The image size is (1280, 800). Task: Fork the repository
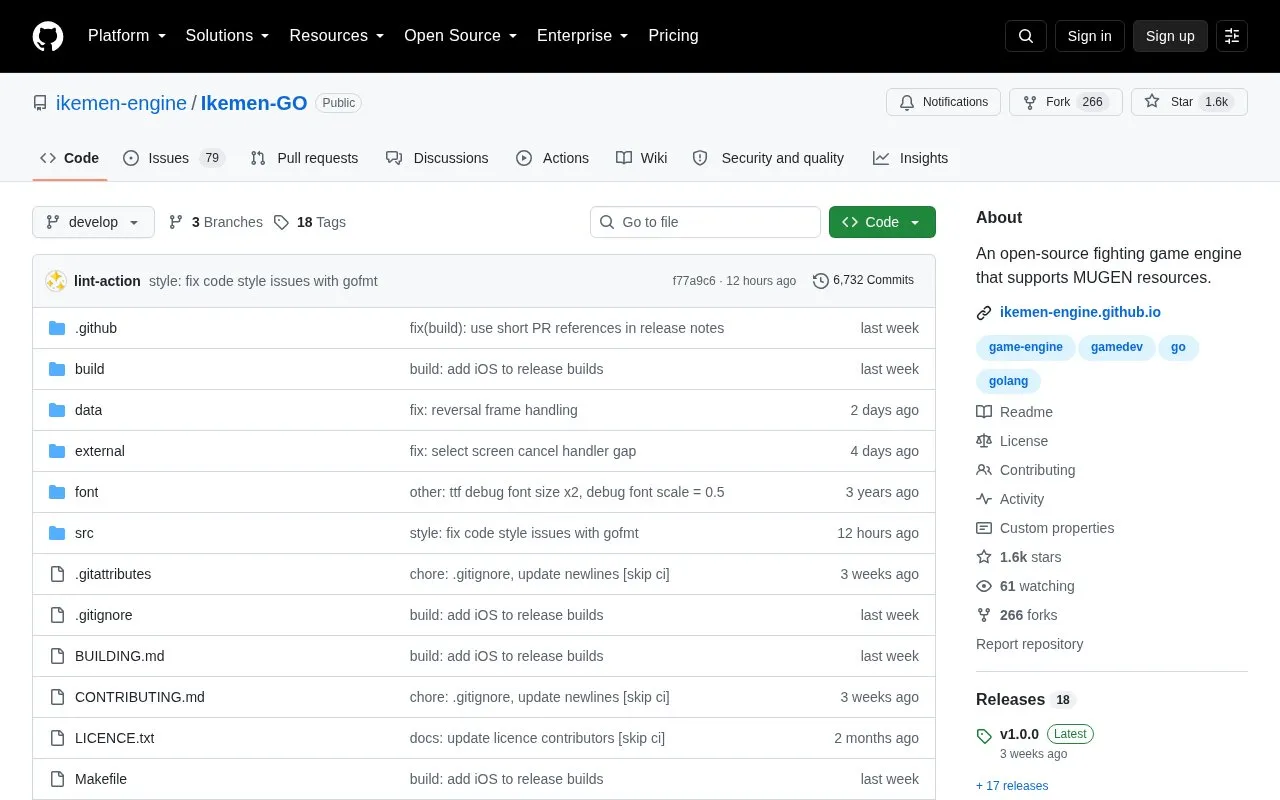1066,102
